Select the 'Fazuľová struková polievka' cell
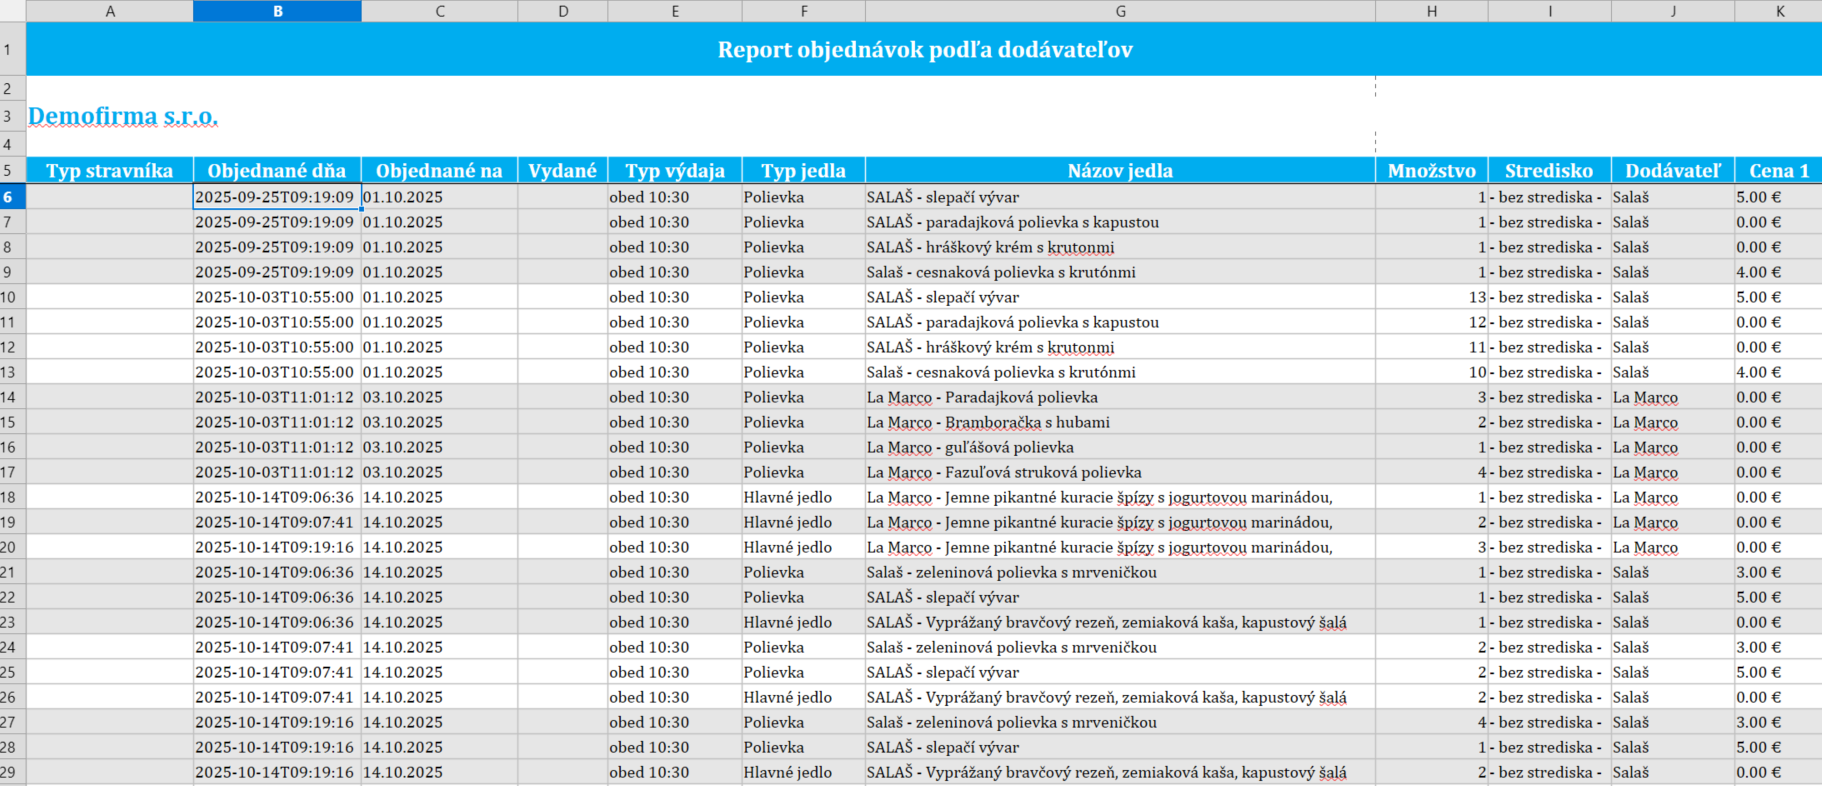This screenshot has height=786, width=1822. tap(1004, 472)
